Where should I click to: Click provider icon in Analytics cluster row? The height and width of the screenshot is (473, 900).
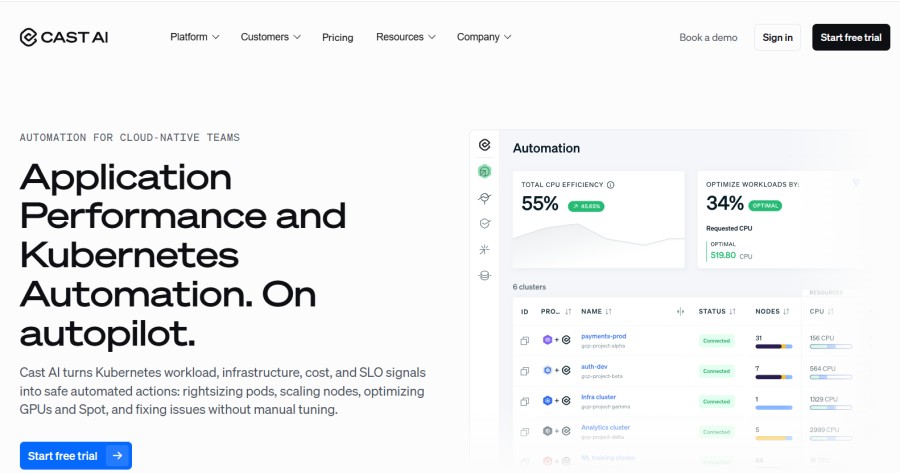548,431
